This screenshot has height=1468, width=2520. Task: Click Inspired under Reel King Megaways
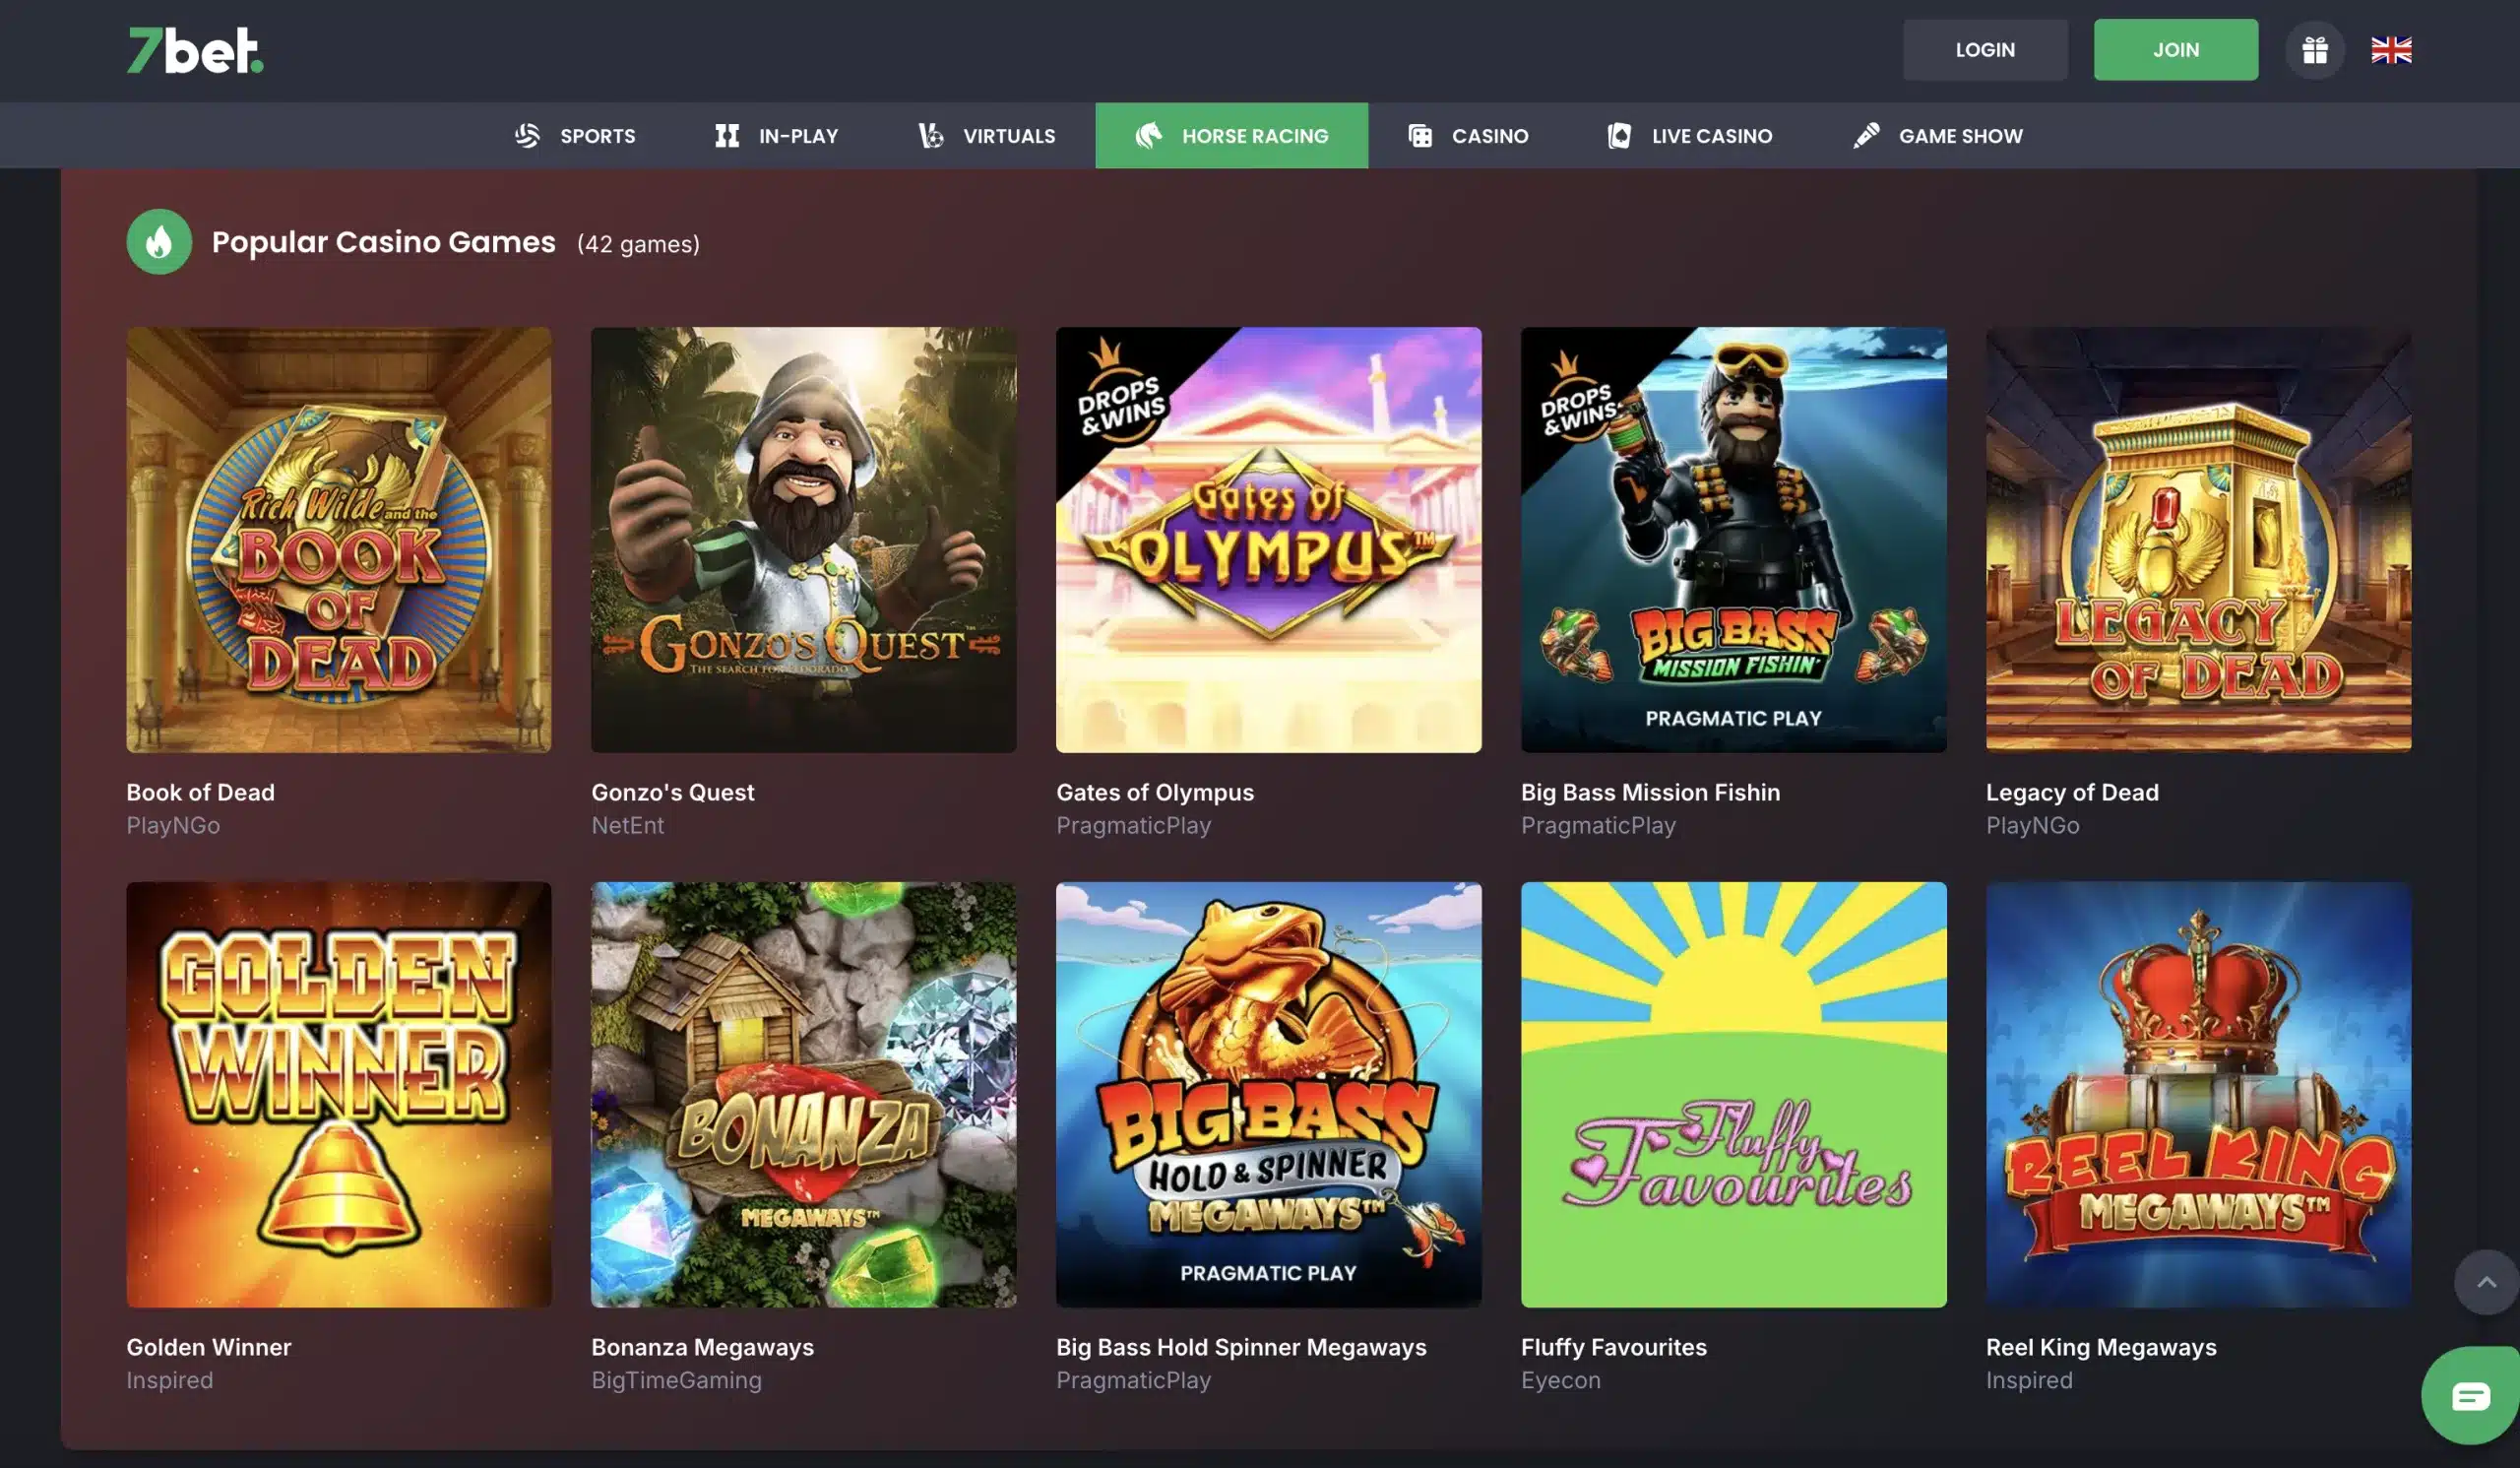tap(2029, 1380)
